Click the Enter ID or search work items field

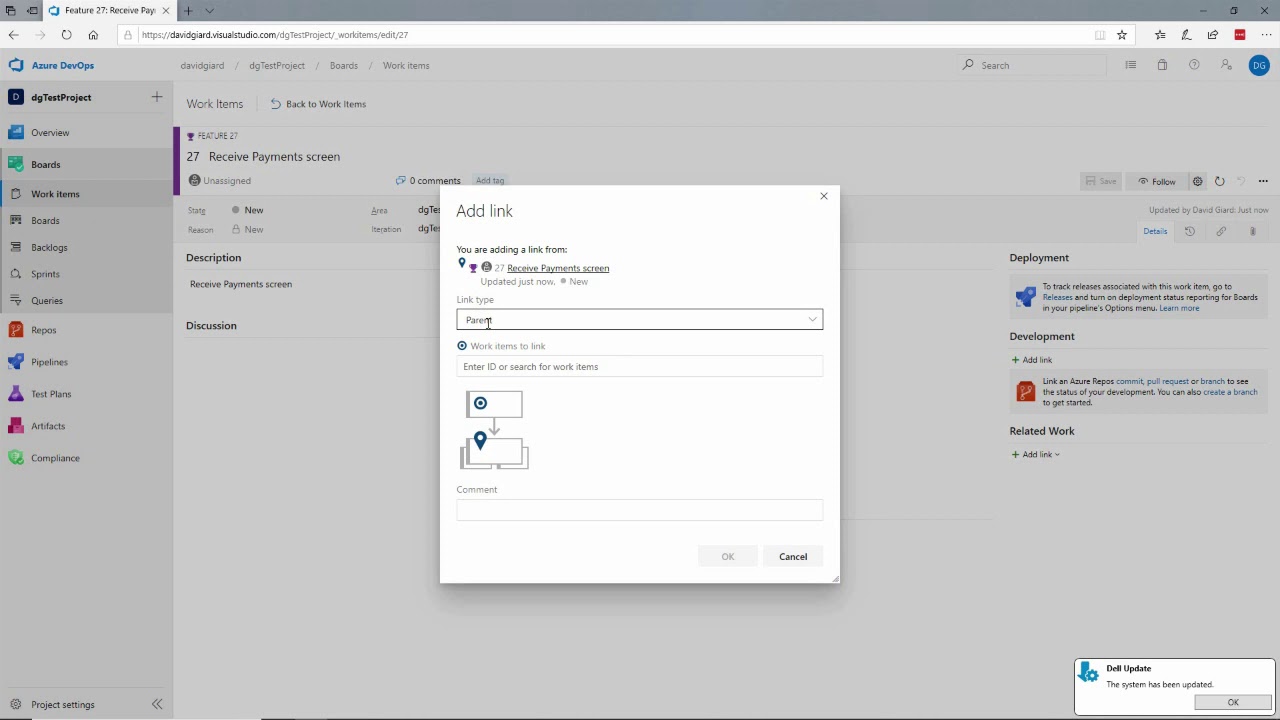coord(639,367)
